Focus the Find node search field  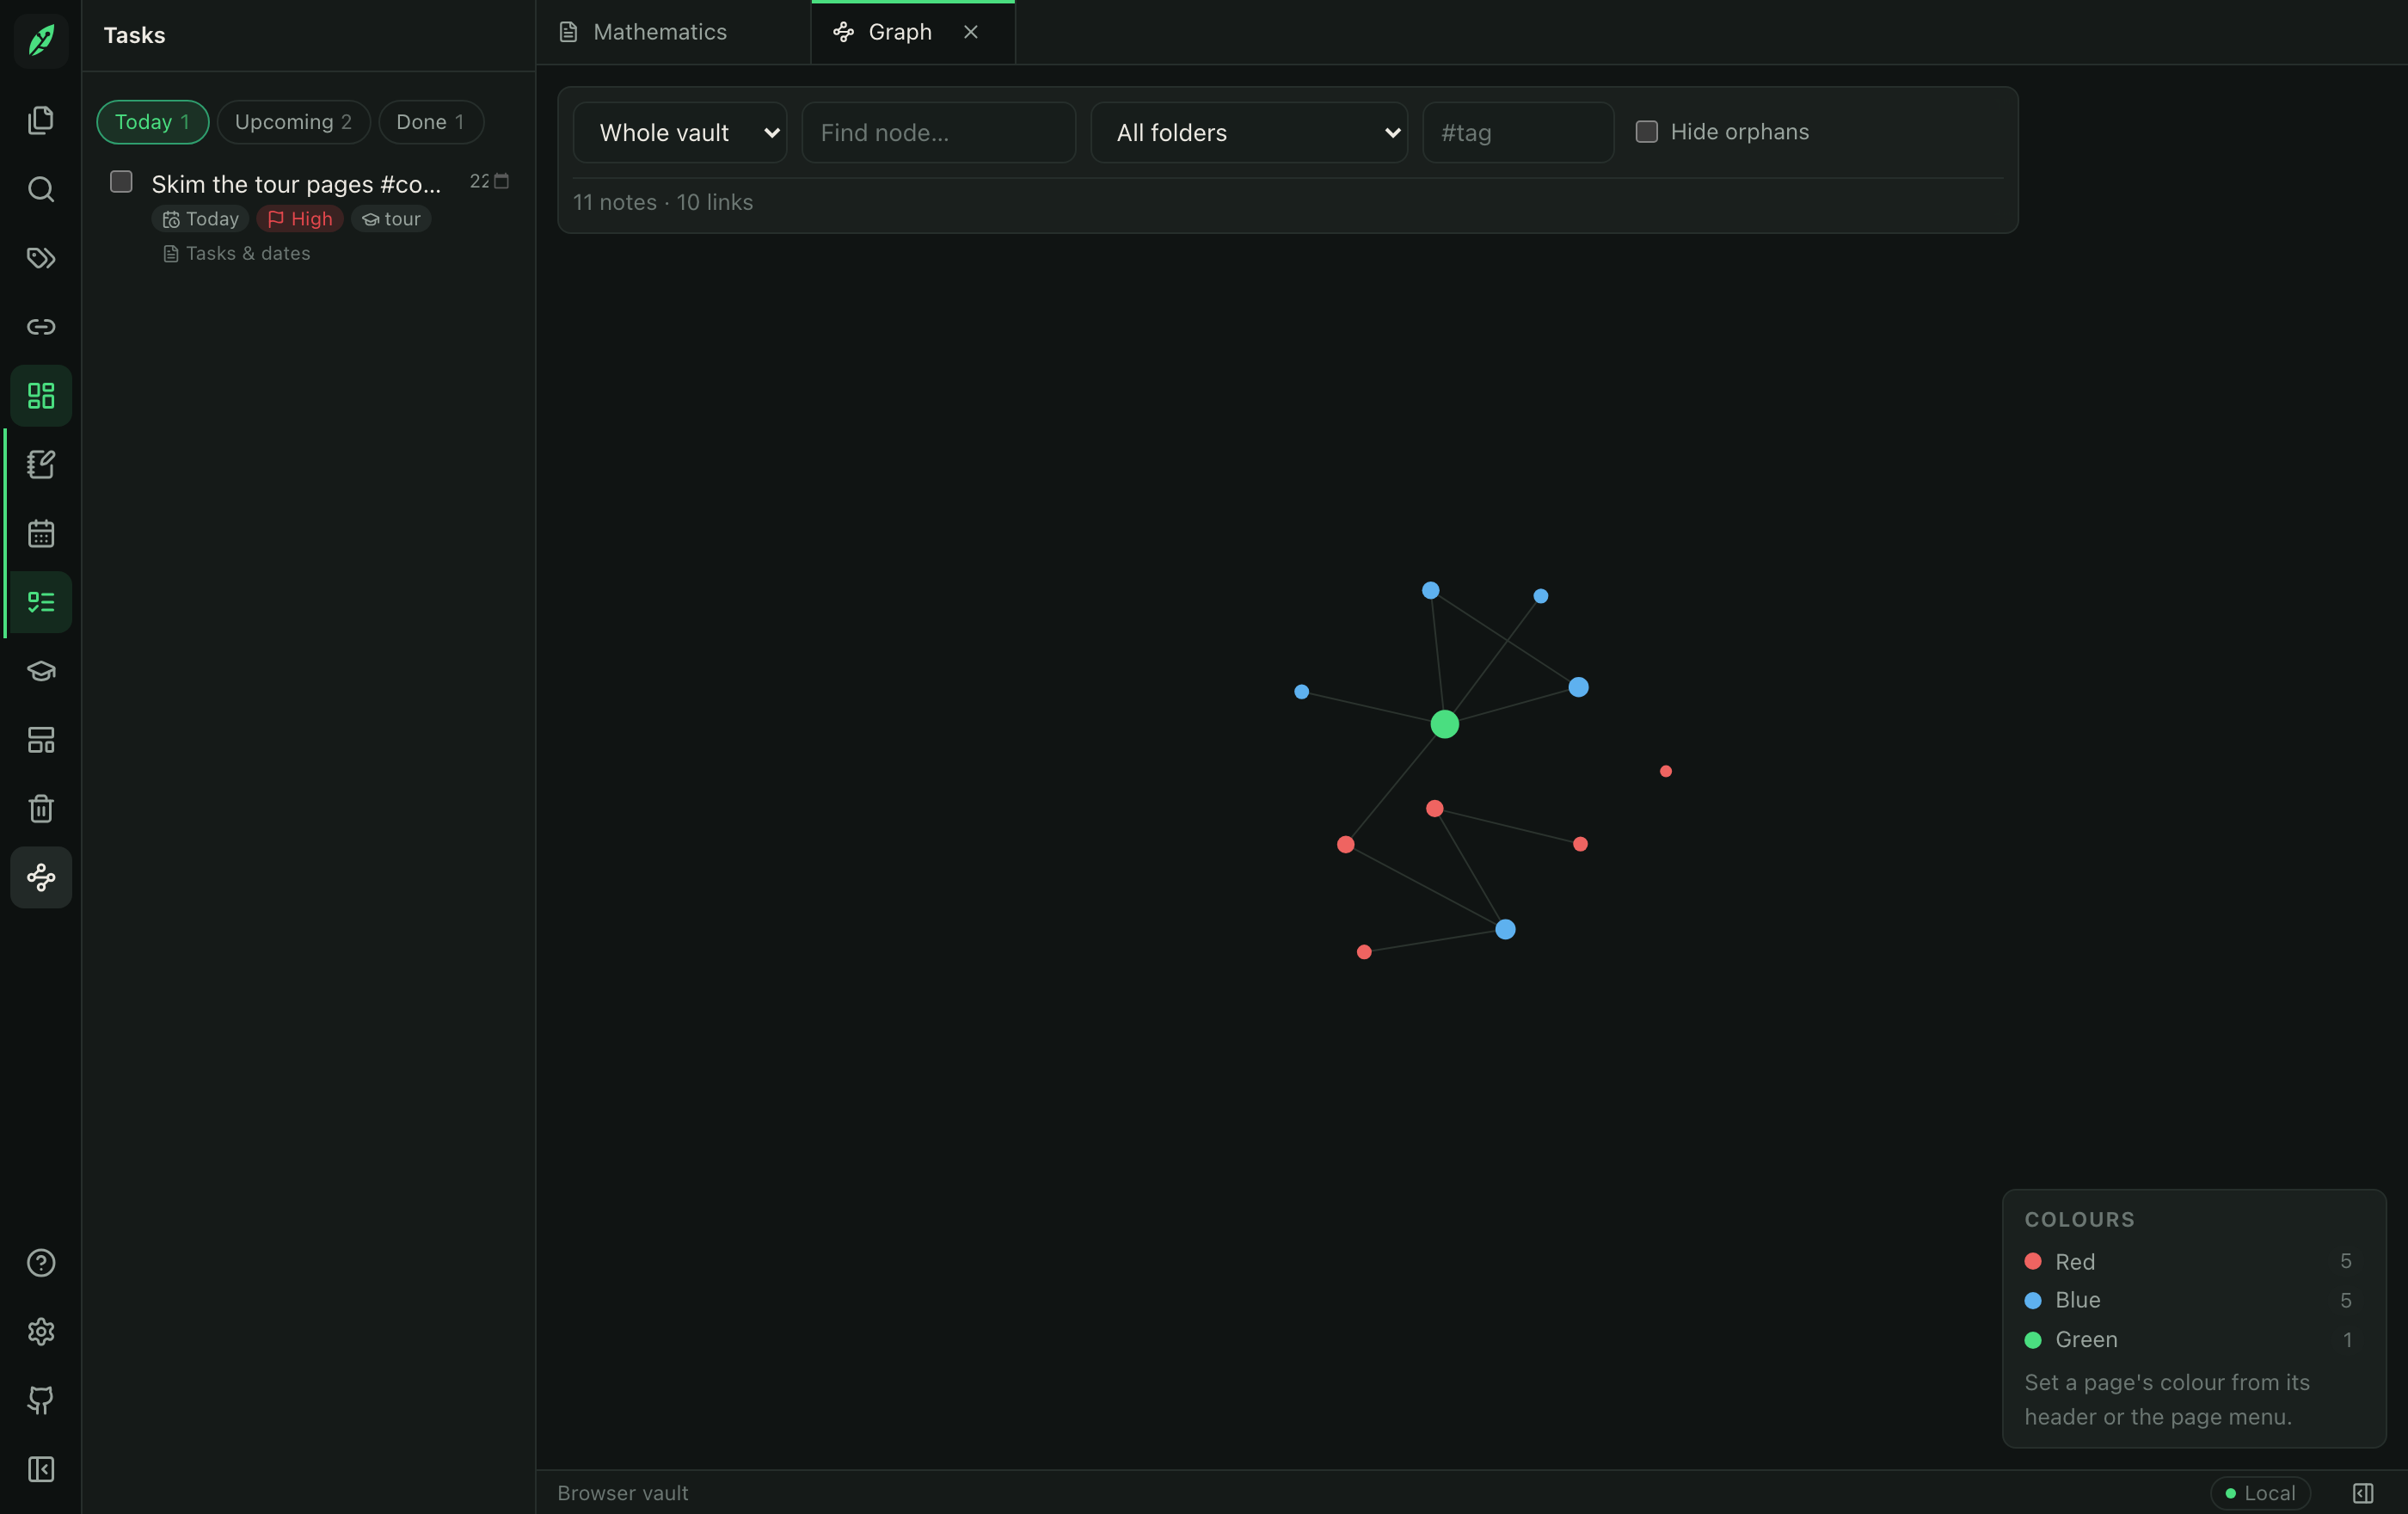(x=939, y=133)
